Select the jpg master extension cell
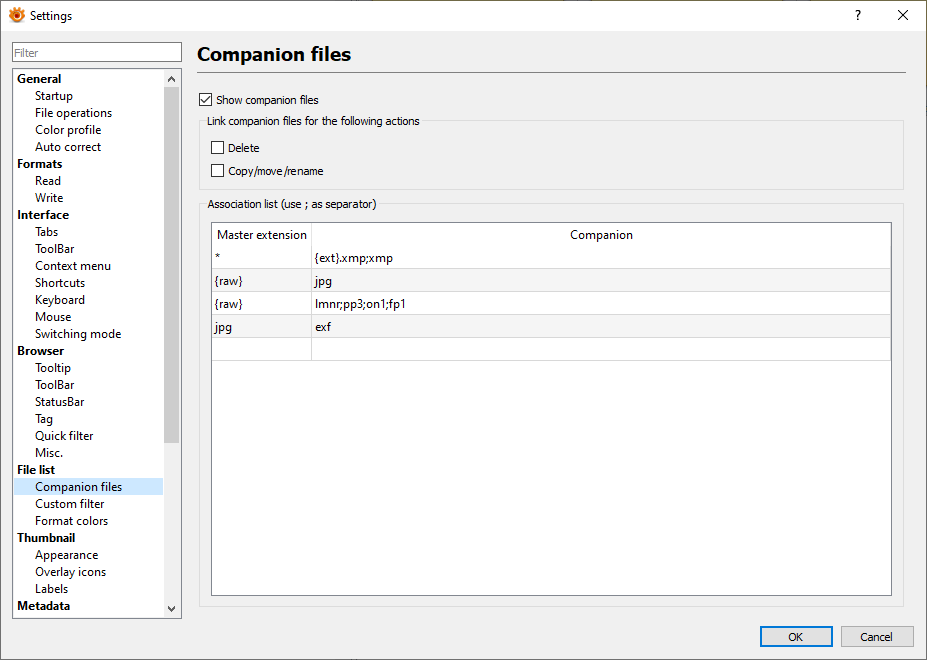 point(261,326)
